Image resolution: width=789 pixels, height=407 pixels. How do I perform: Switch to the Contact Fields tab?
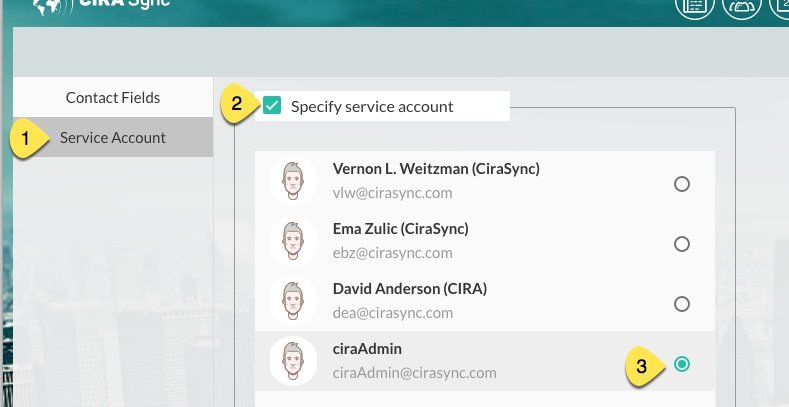(x=113, y=98)
